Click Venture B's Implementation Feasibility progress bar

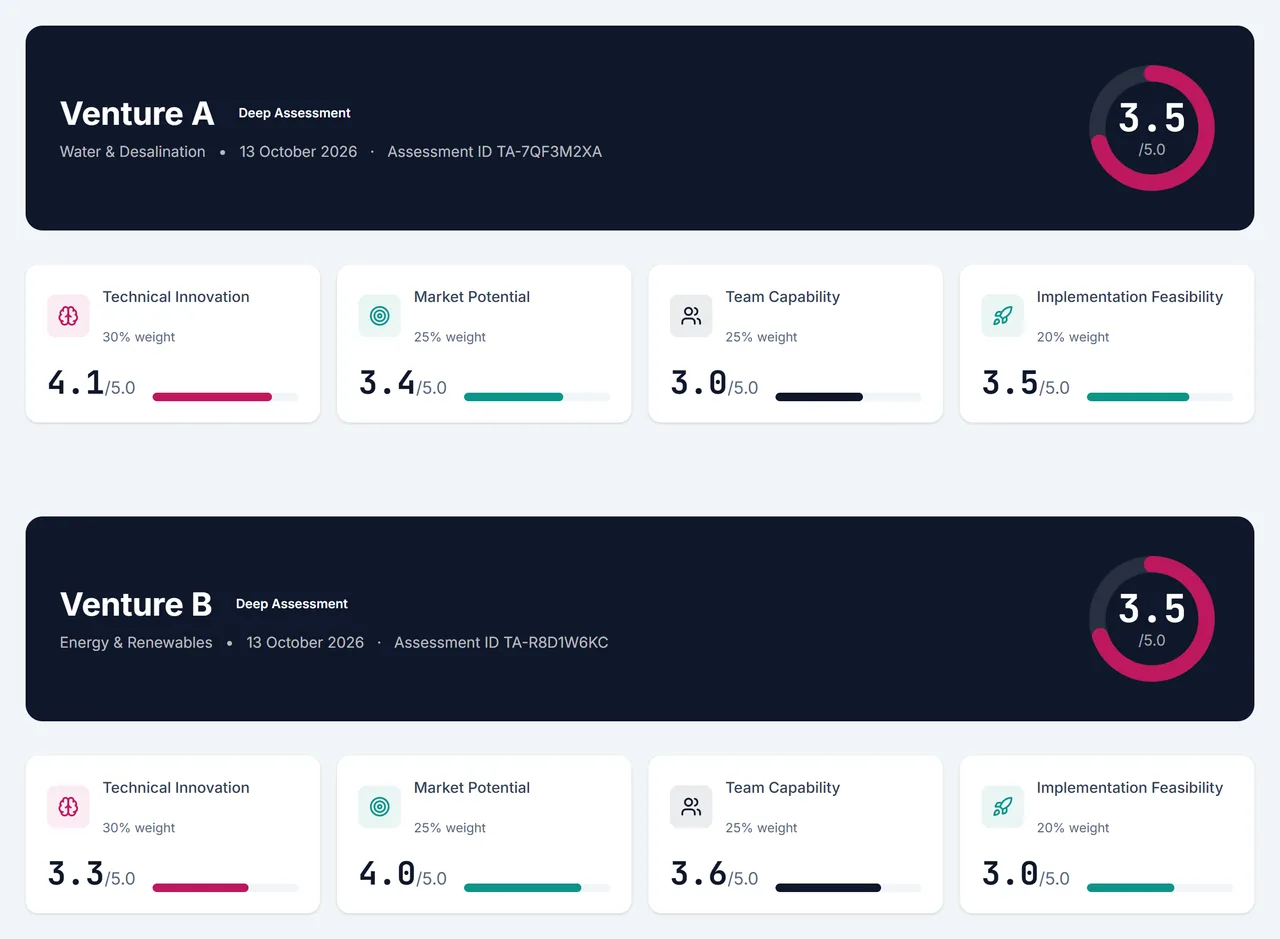(x=1160, y=888)
